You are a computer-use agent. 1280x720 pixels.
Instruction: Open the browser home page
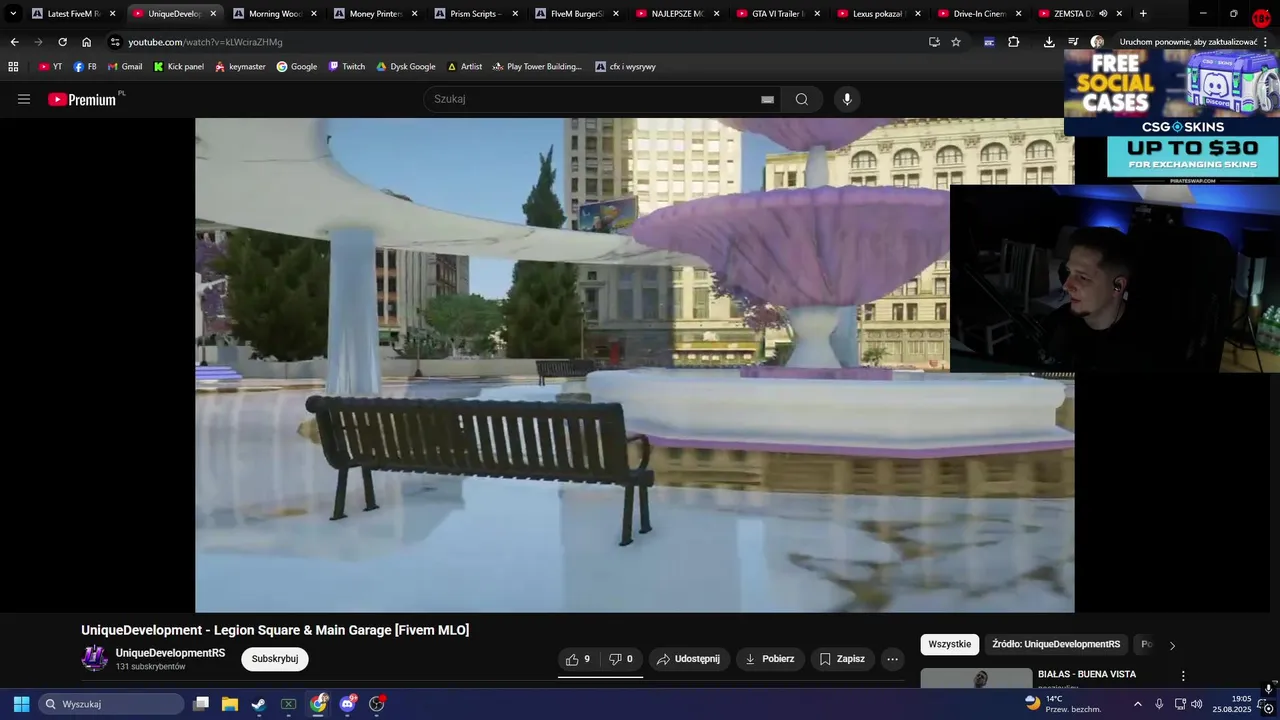86,42
